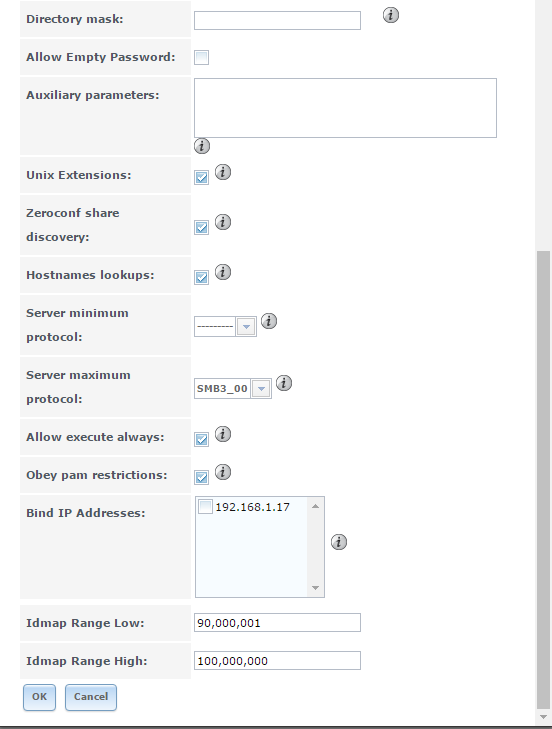Open Bind IP Addresses info icon
The width and height of the screenshot is (552, 729).
click(339, 542)
